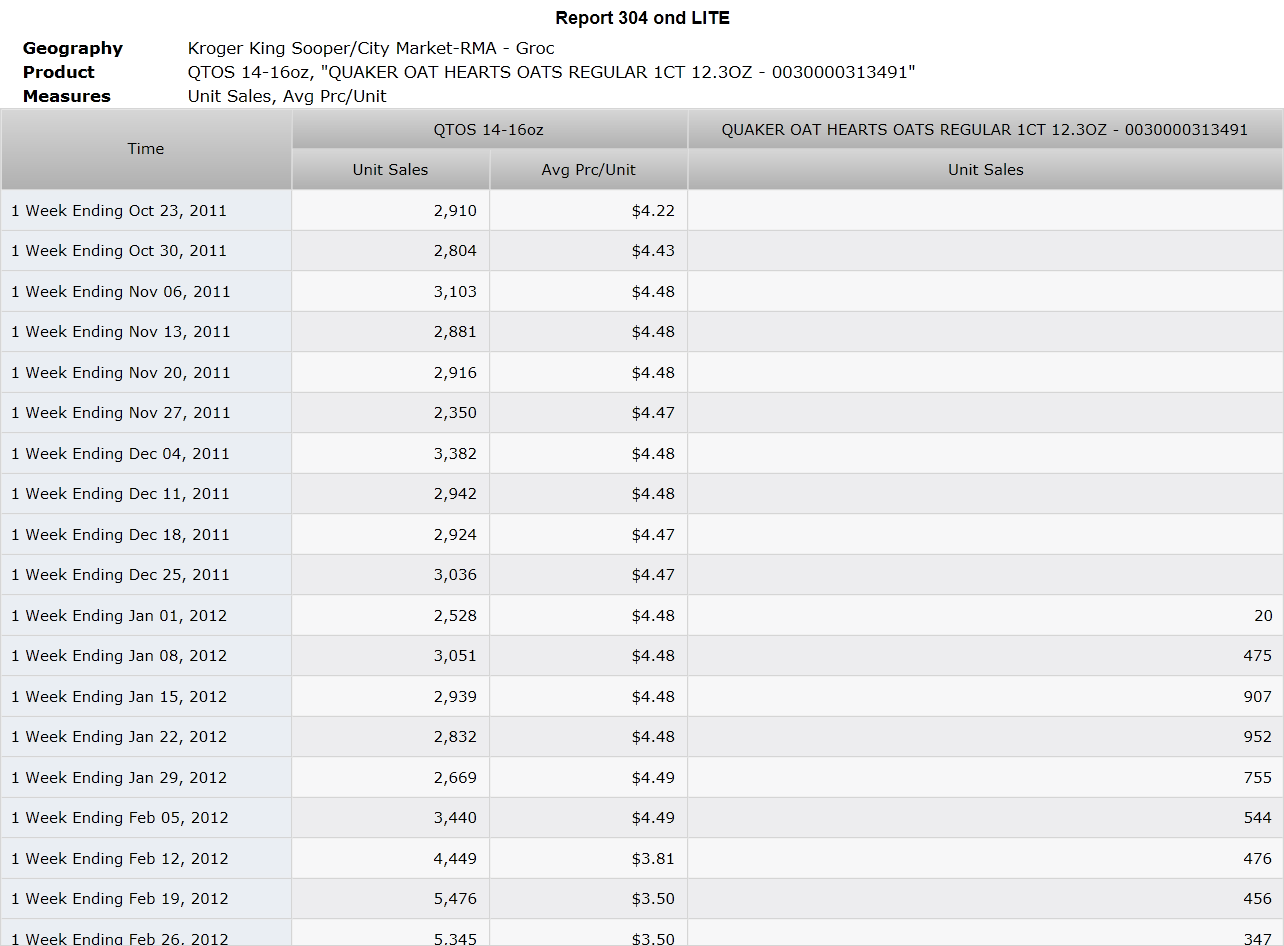Image resolution: width=1284 pixels, height=946 pixels.
Task: Select Quaker Oat Hearts unit sales 952
Action: point(1258,737)
